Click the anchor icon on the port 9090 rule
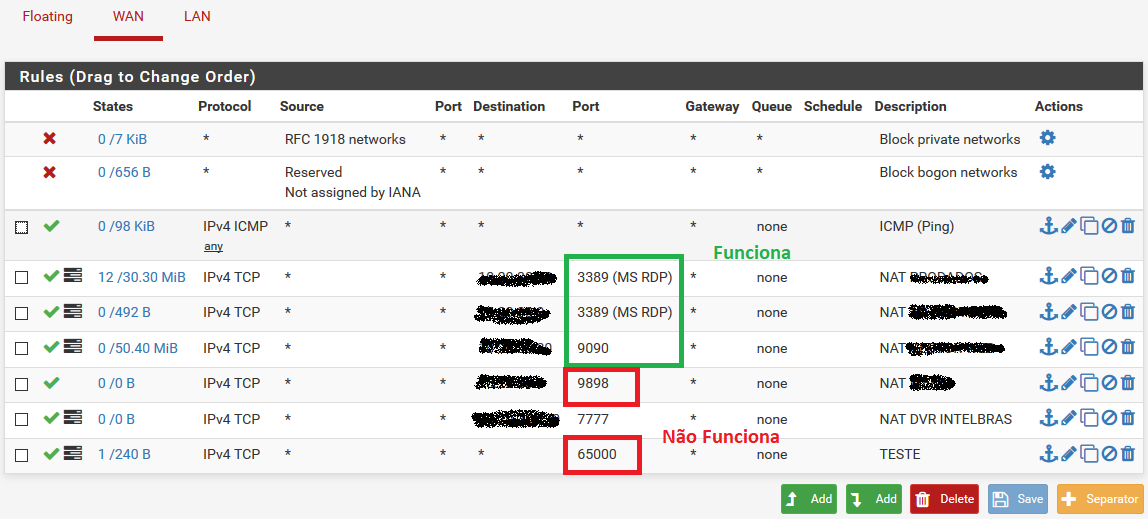Viewport: 1148px width, 519px height. 1048,347
